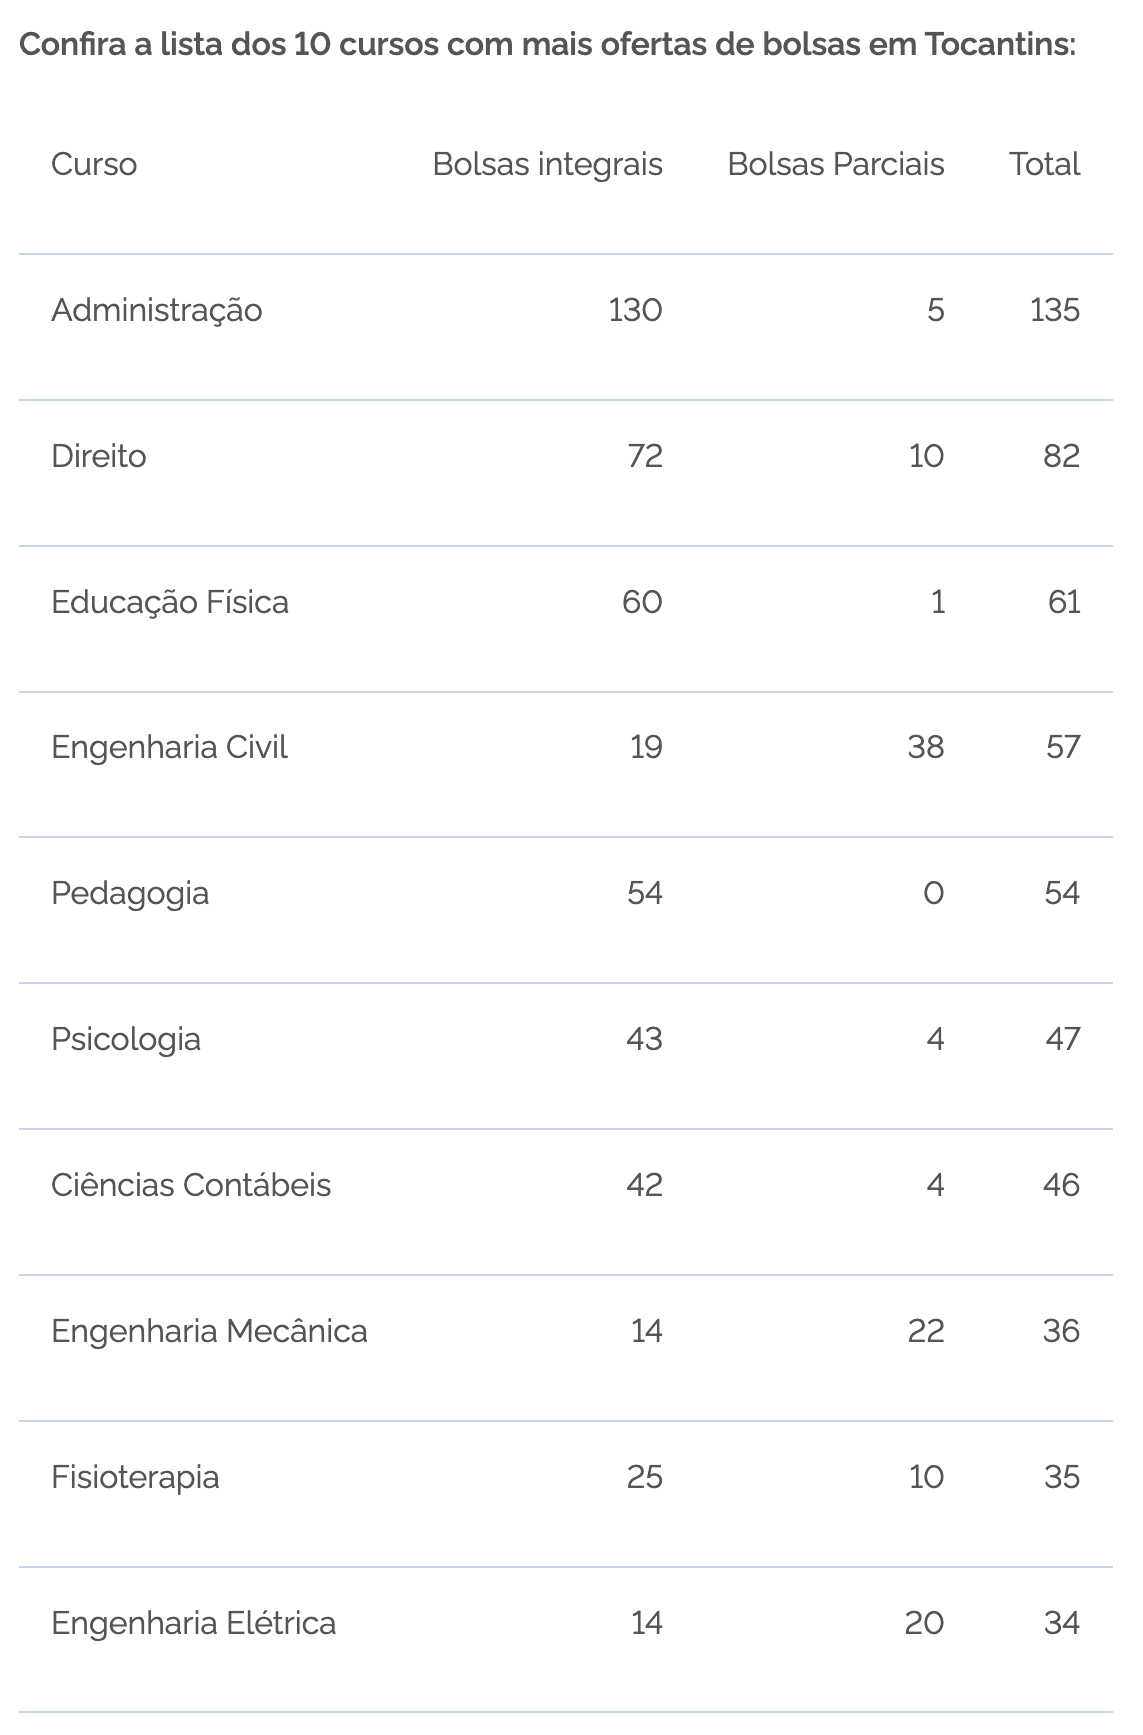1143x1735 pixels.
Task: Click the Engenharia Civil course cell
Action: 169,748
